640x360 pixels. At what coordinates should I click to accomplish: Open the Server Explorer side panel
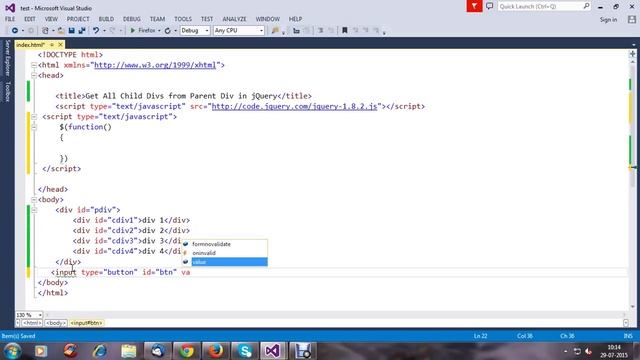[7, 58]
